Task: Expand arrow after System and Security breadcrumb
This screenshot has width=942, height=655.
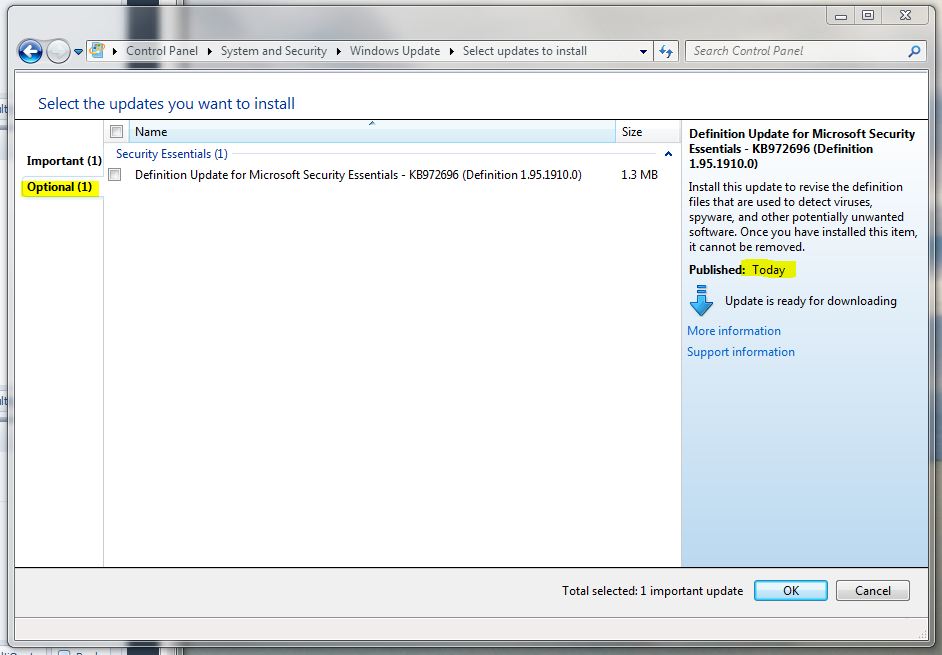Action: coord(339,52)
